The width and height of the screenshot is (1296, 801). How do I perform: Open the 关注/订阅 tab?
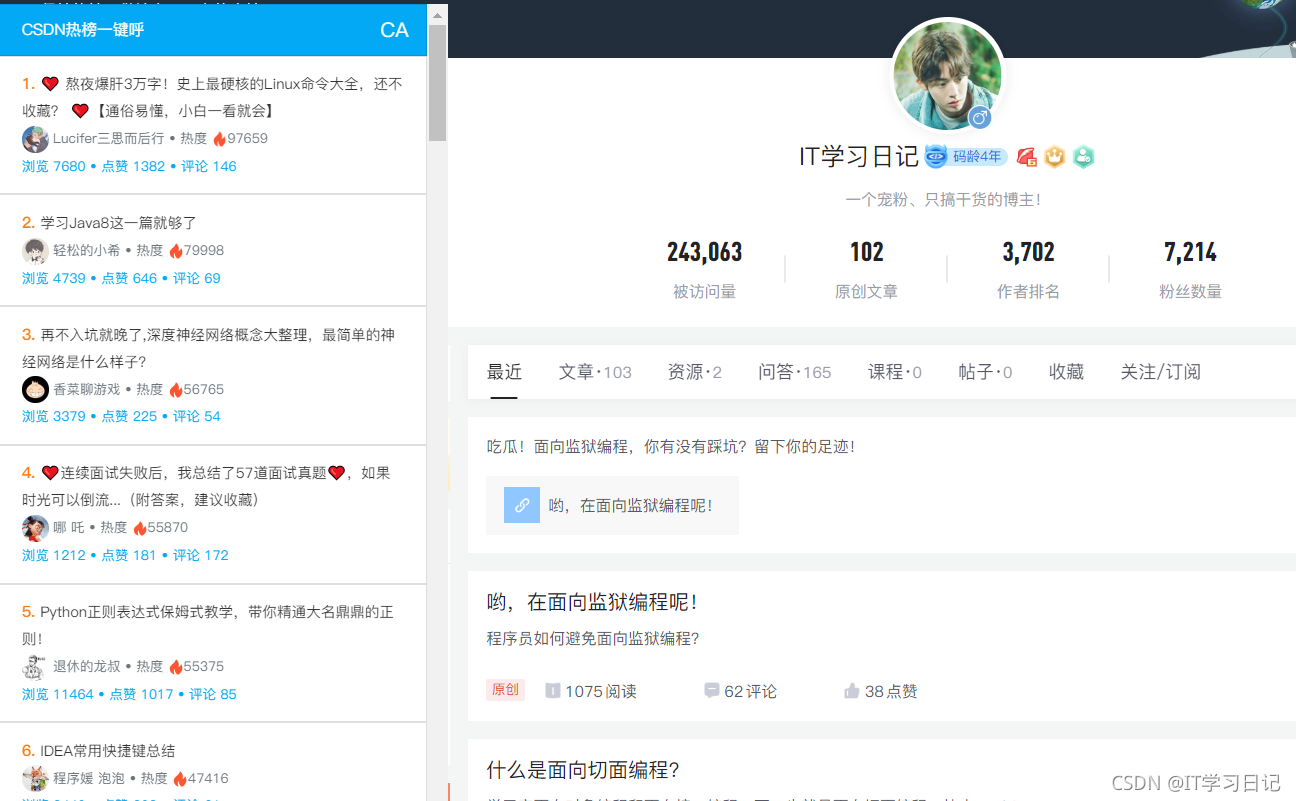click(1160, 372)
